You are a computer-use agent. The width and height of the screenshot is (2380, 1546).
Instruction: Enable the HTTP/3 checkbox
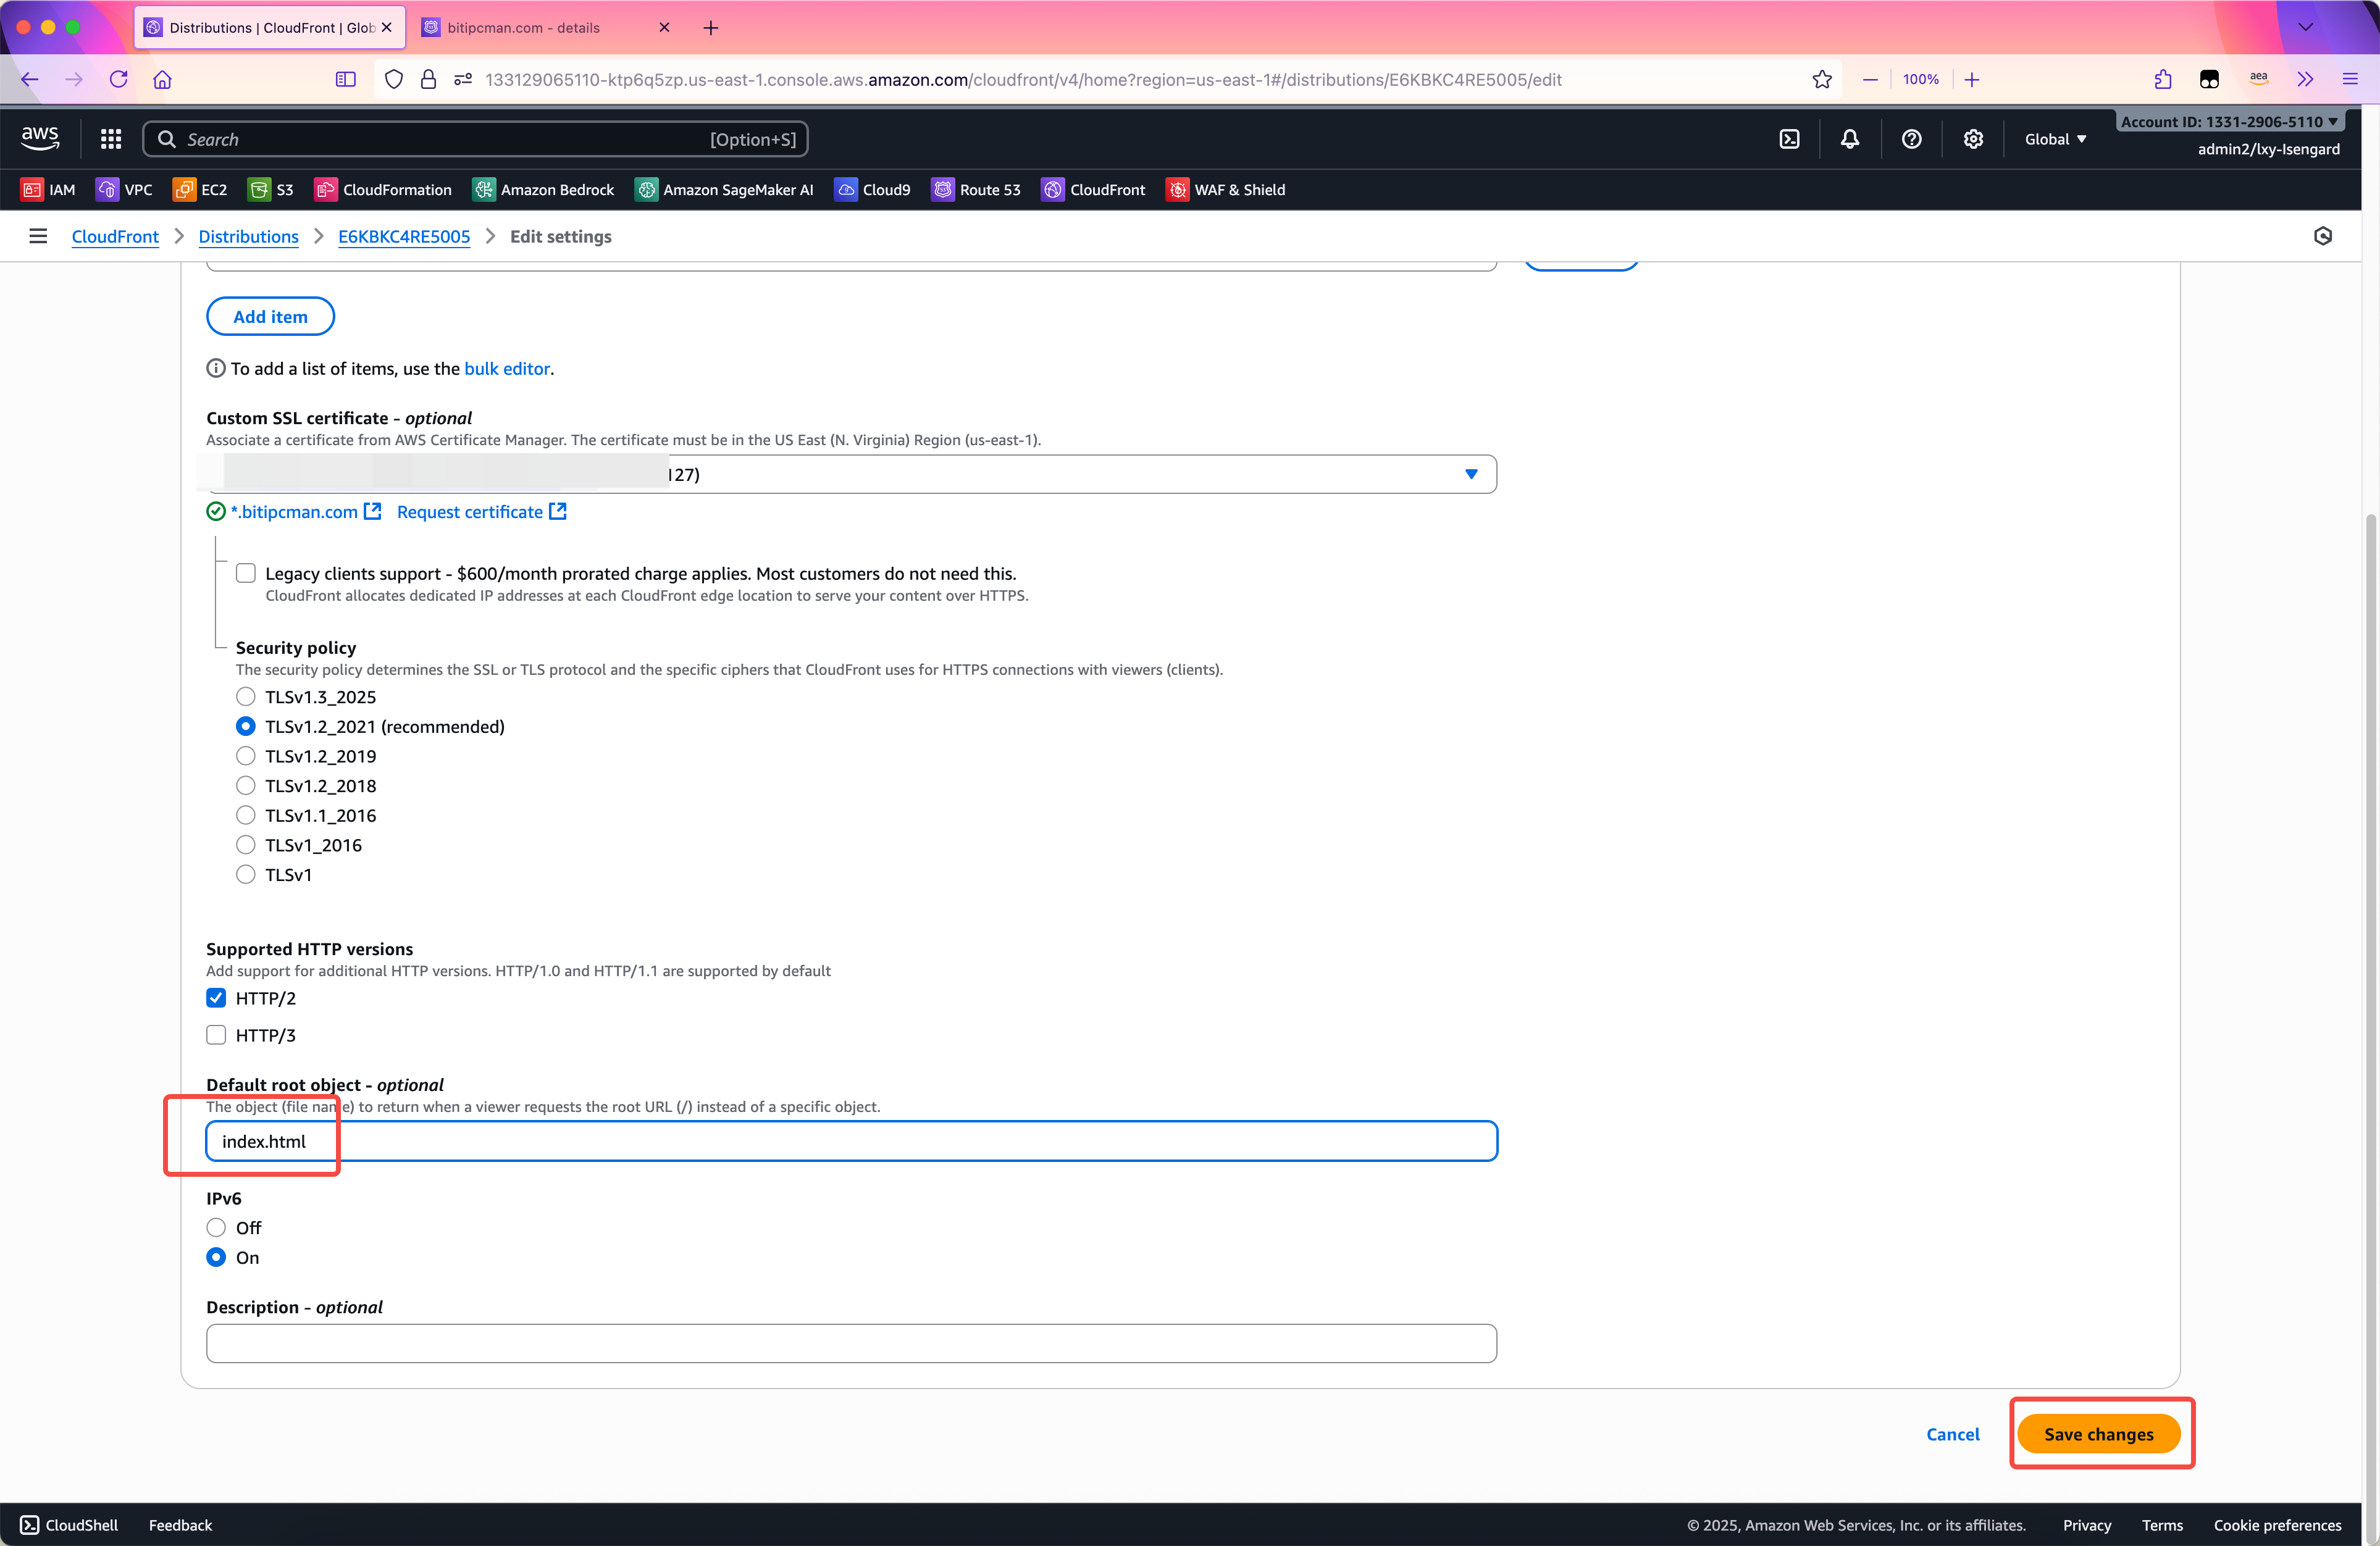point(216,1035)
